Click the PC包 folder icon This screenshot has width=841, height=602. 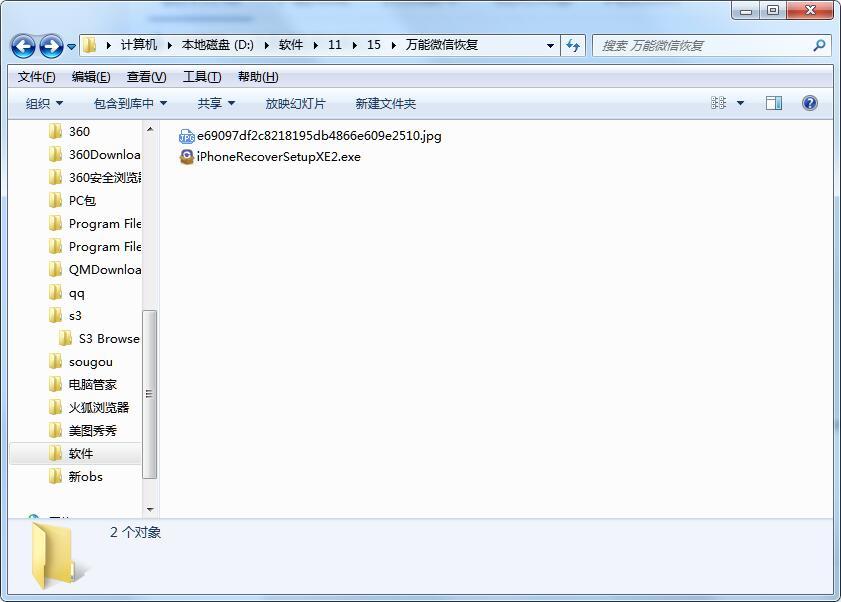(55, 201)
